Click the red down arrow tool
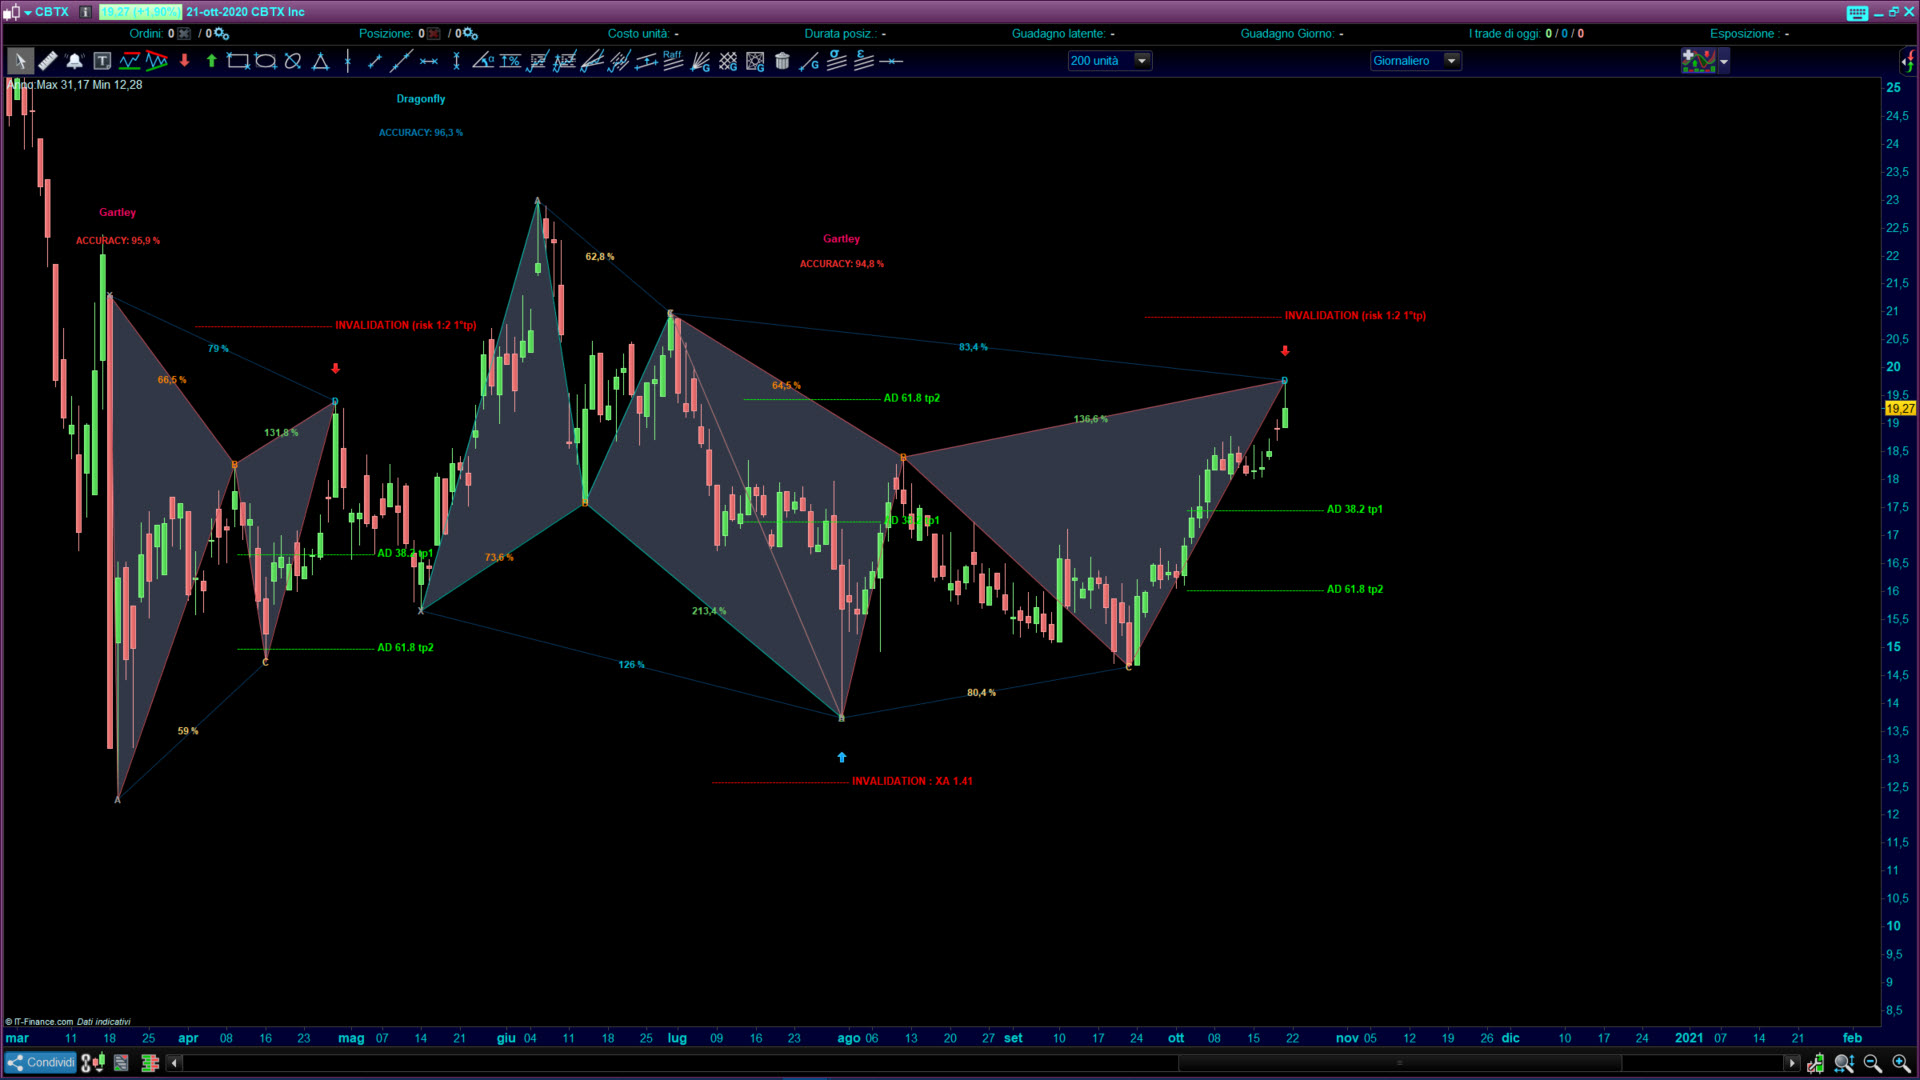Viewport: 1920px width, 1080px height. [x=184, y=61]
